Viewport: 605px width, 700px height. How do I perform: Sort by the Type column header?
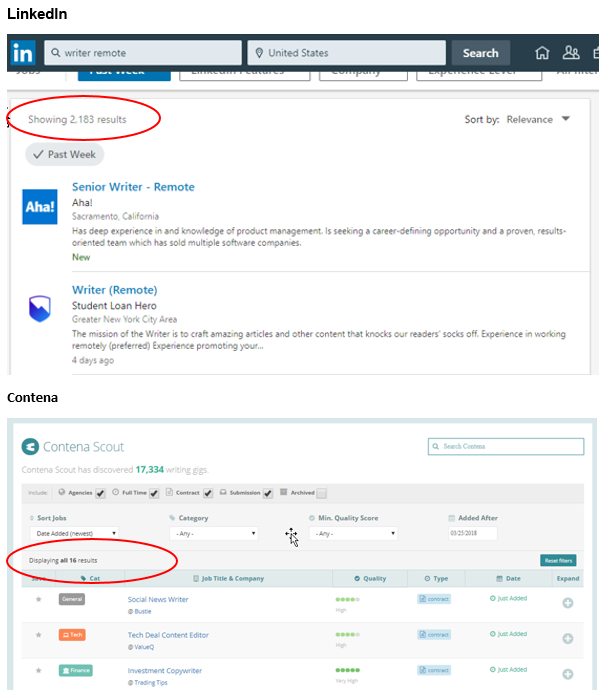click(x=436, y=579)
